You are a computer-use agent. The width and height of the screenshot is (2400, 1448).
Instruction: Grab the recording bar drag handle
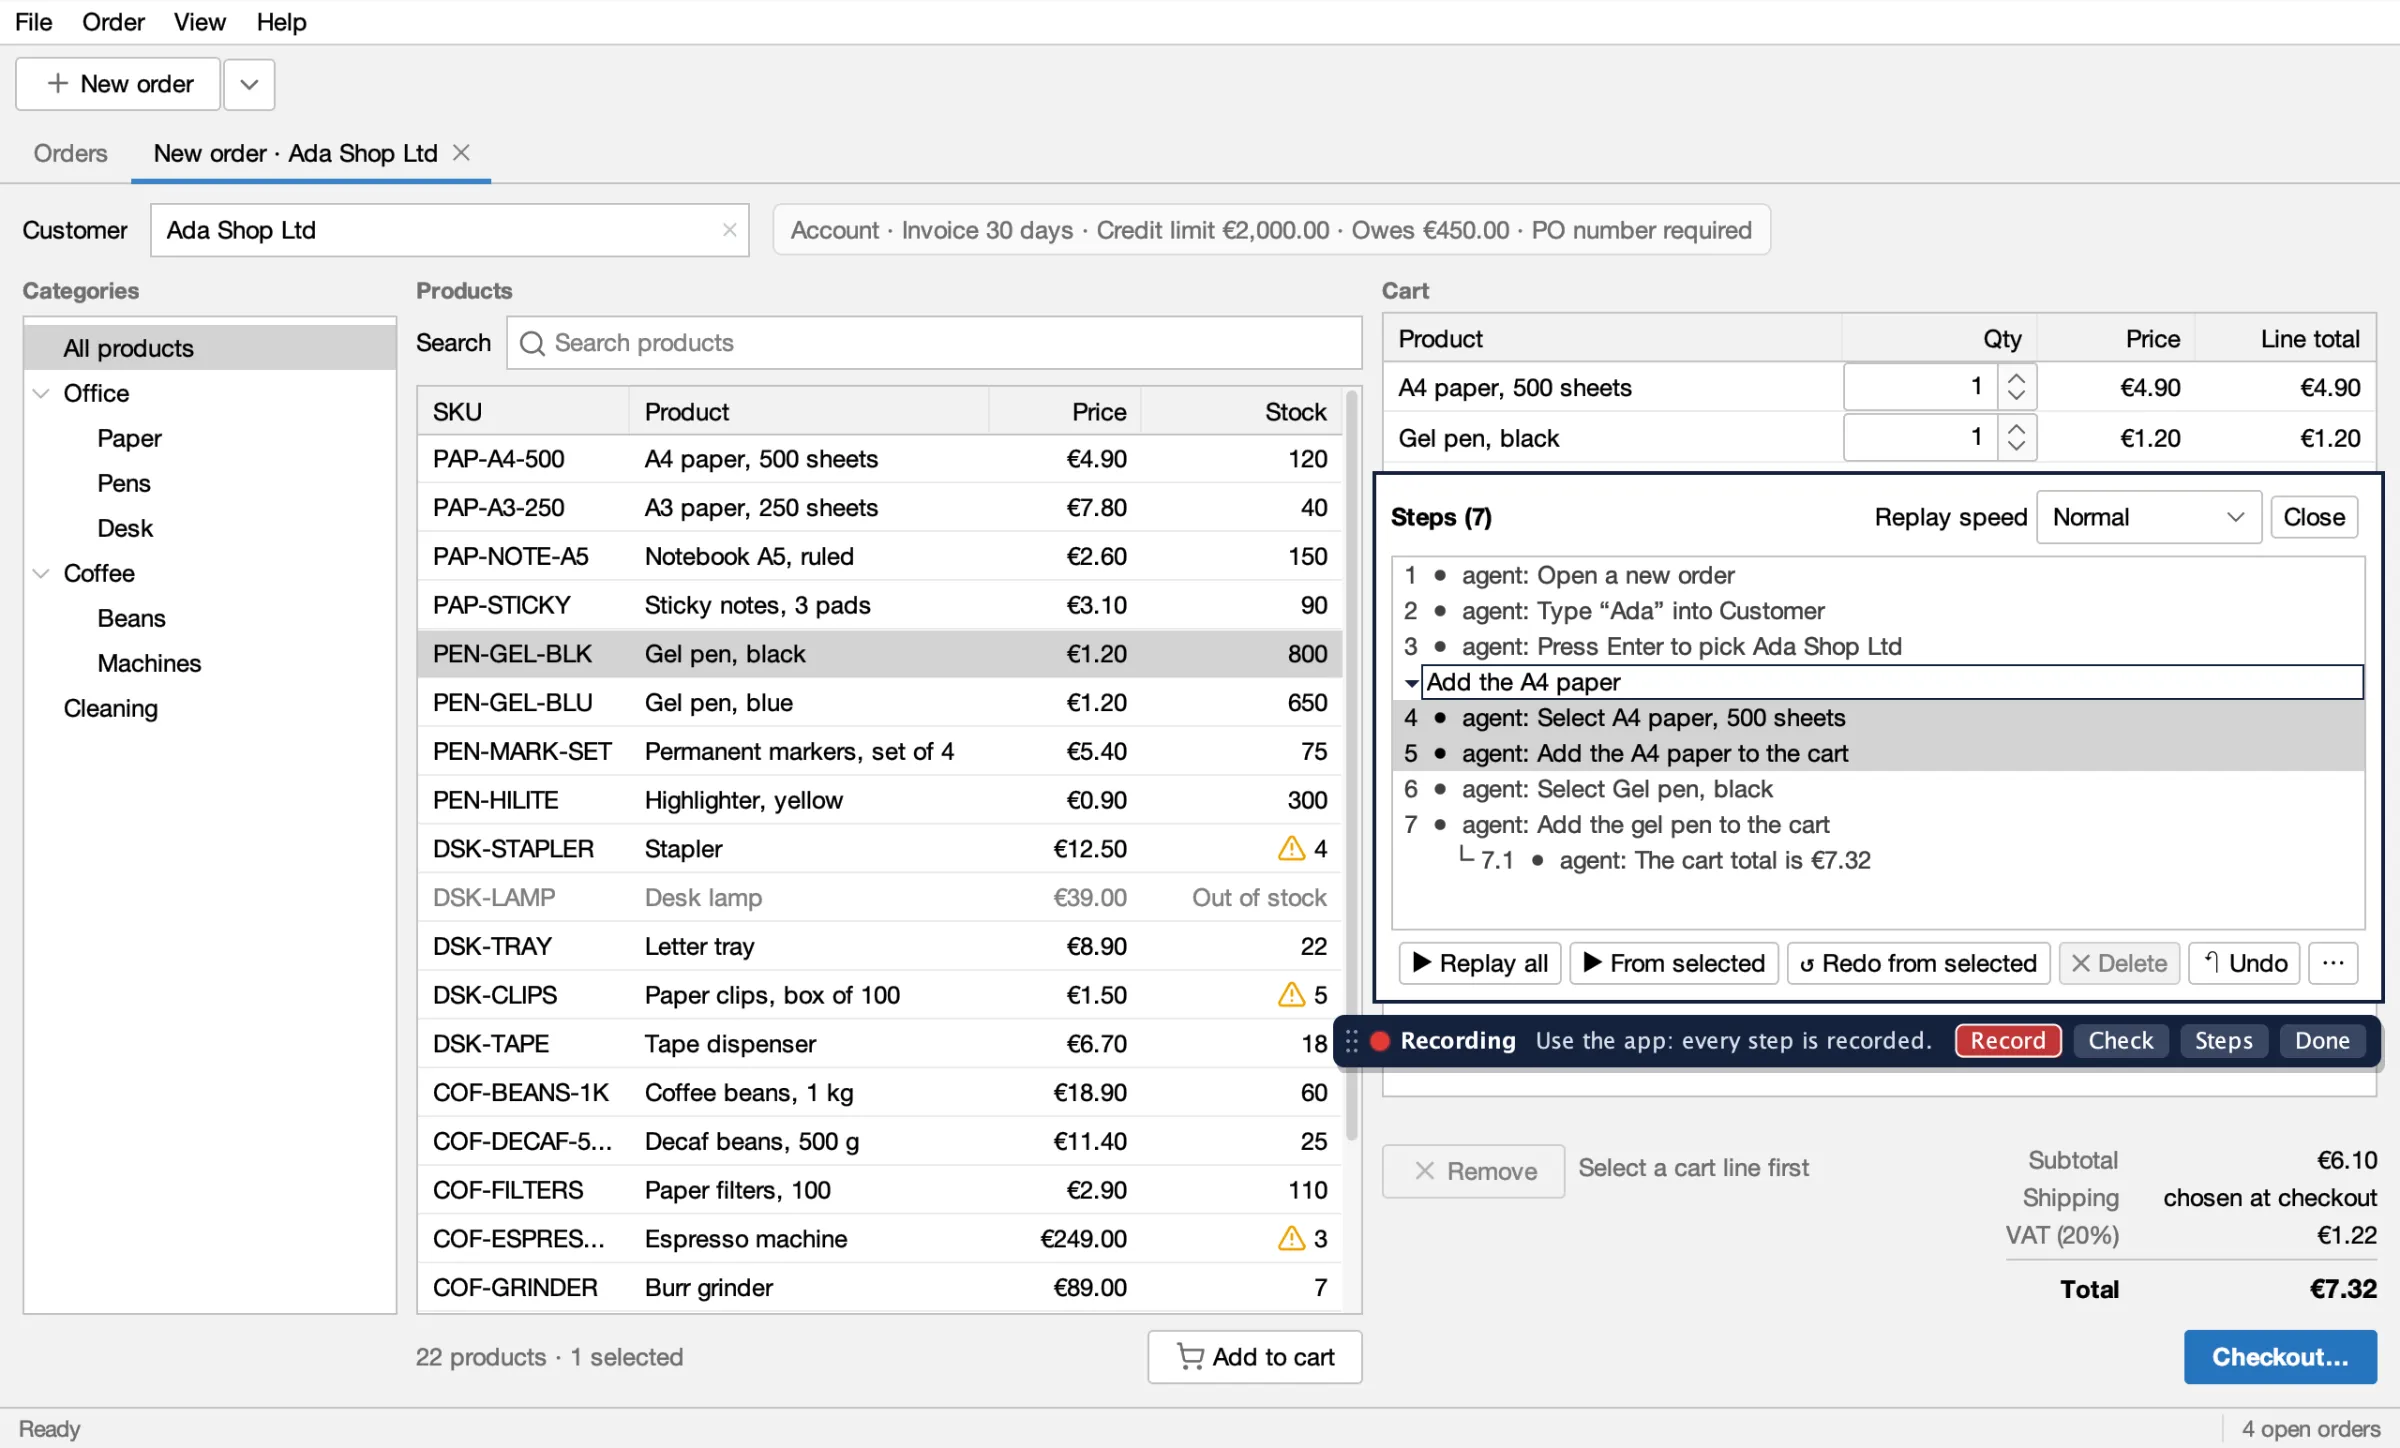1351,1041
